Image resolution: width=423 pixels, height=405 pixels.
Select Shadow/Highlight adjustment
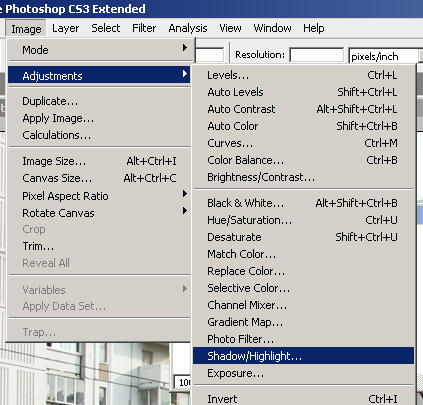click(303, 356)
